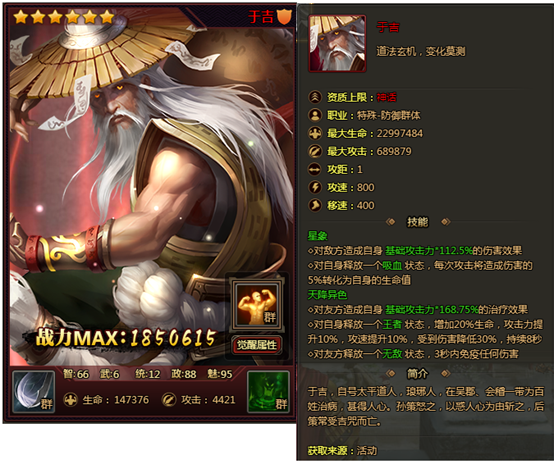Viewport: 554px width, 464px height.
Task: Open the 于吉 portrait thumbnail
Action: click(x=337, y=43)
